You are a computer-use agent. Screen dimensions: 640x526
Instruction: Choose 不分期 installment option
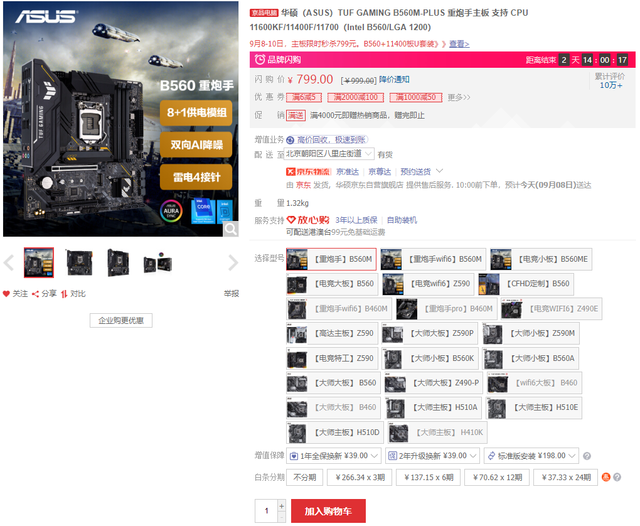tap(304, 477)
